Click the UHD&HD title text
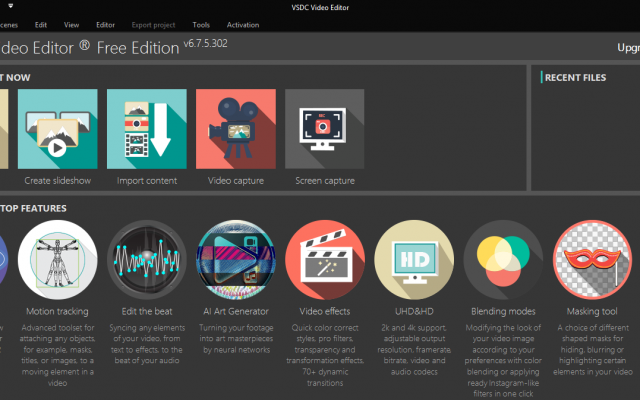Image resolution: width=640 pixels, height=400 pixels. click(x=414, y=311)
